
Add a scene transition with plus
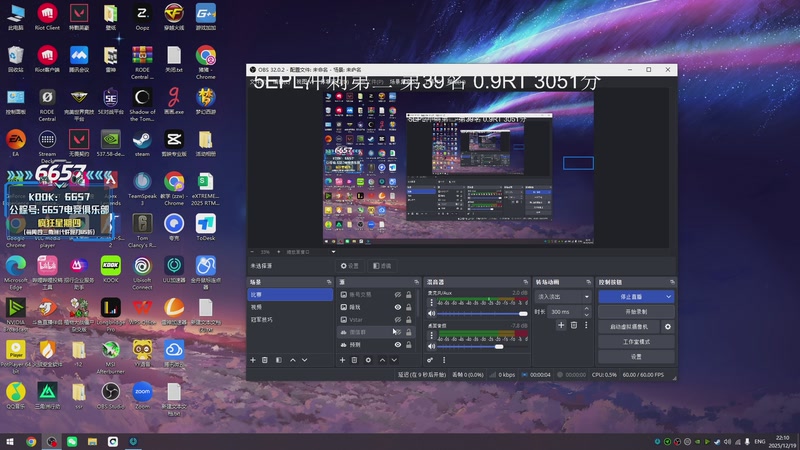(x=561, y=325)
